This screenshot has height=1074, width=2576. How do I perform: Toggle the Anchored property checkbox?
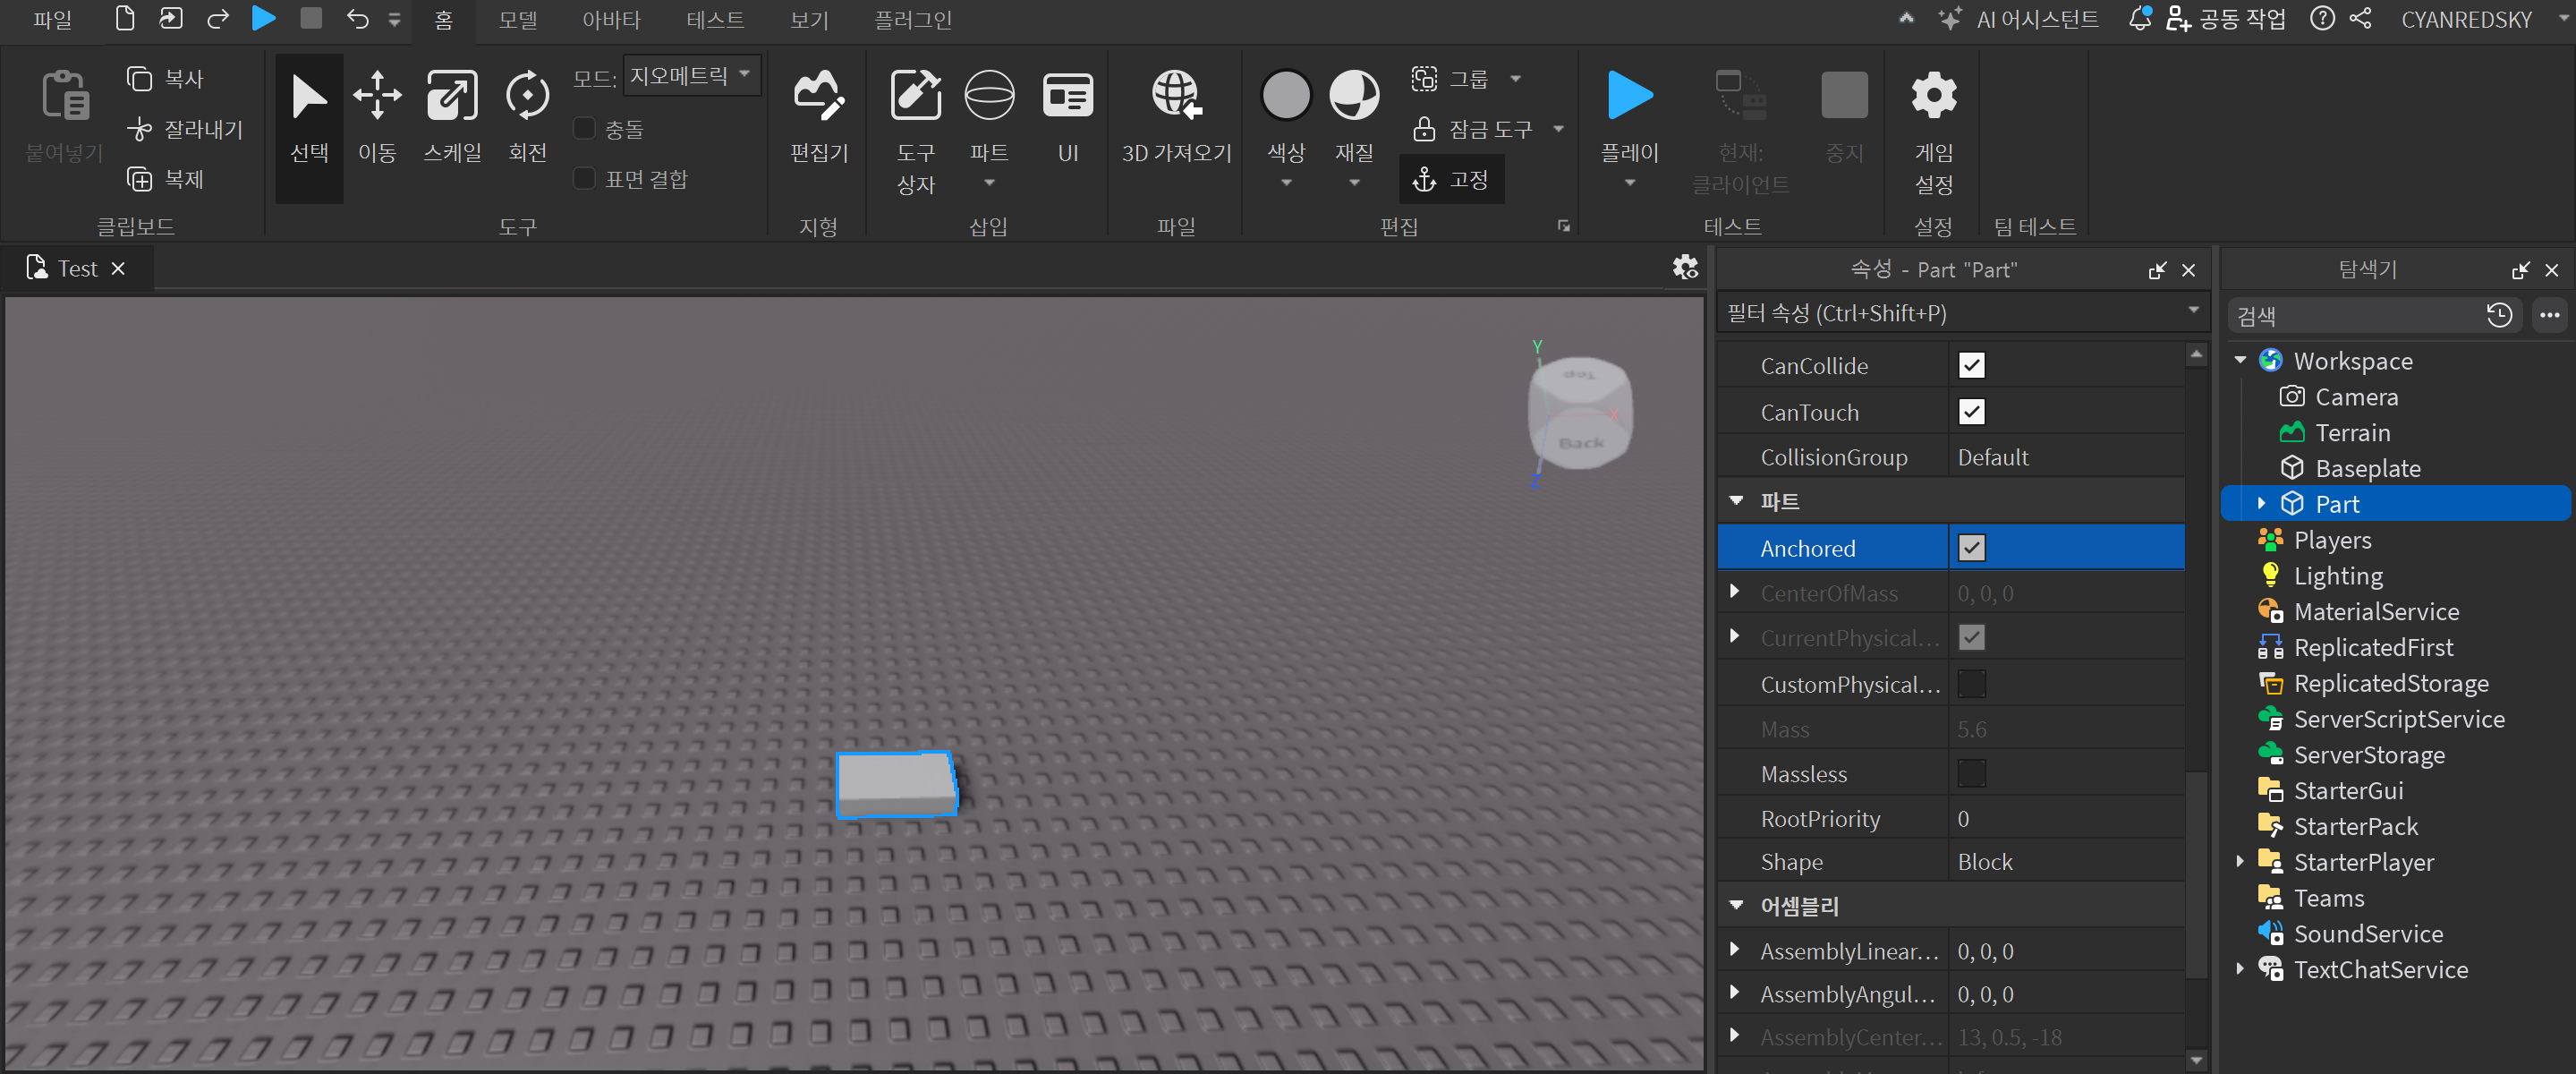point(1971,548)
